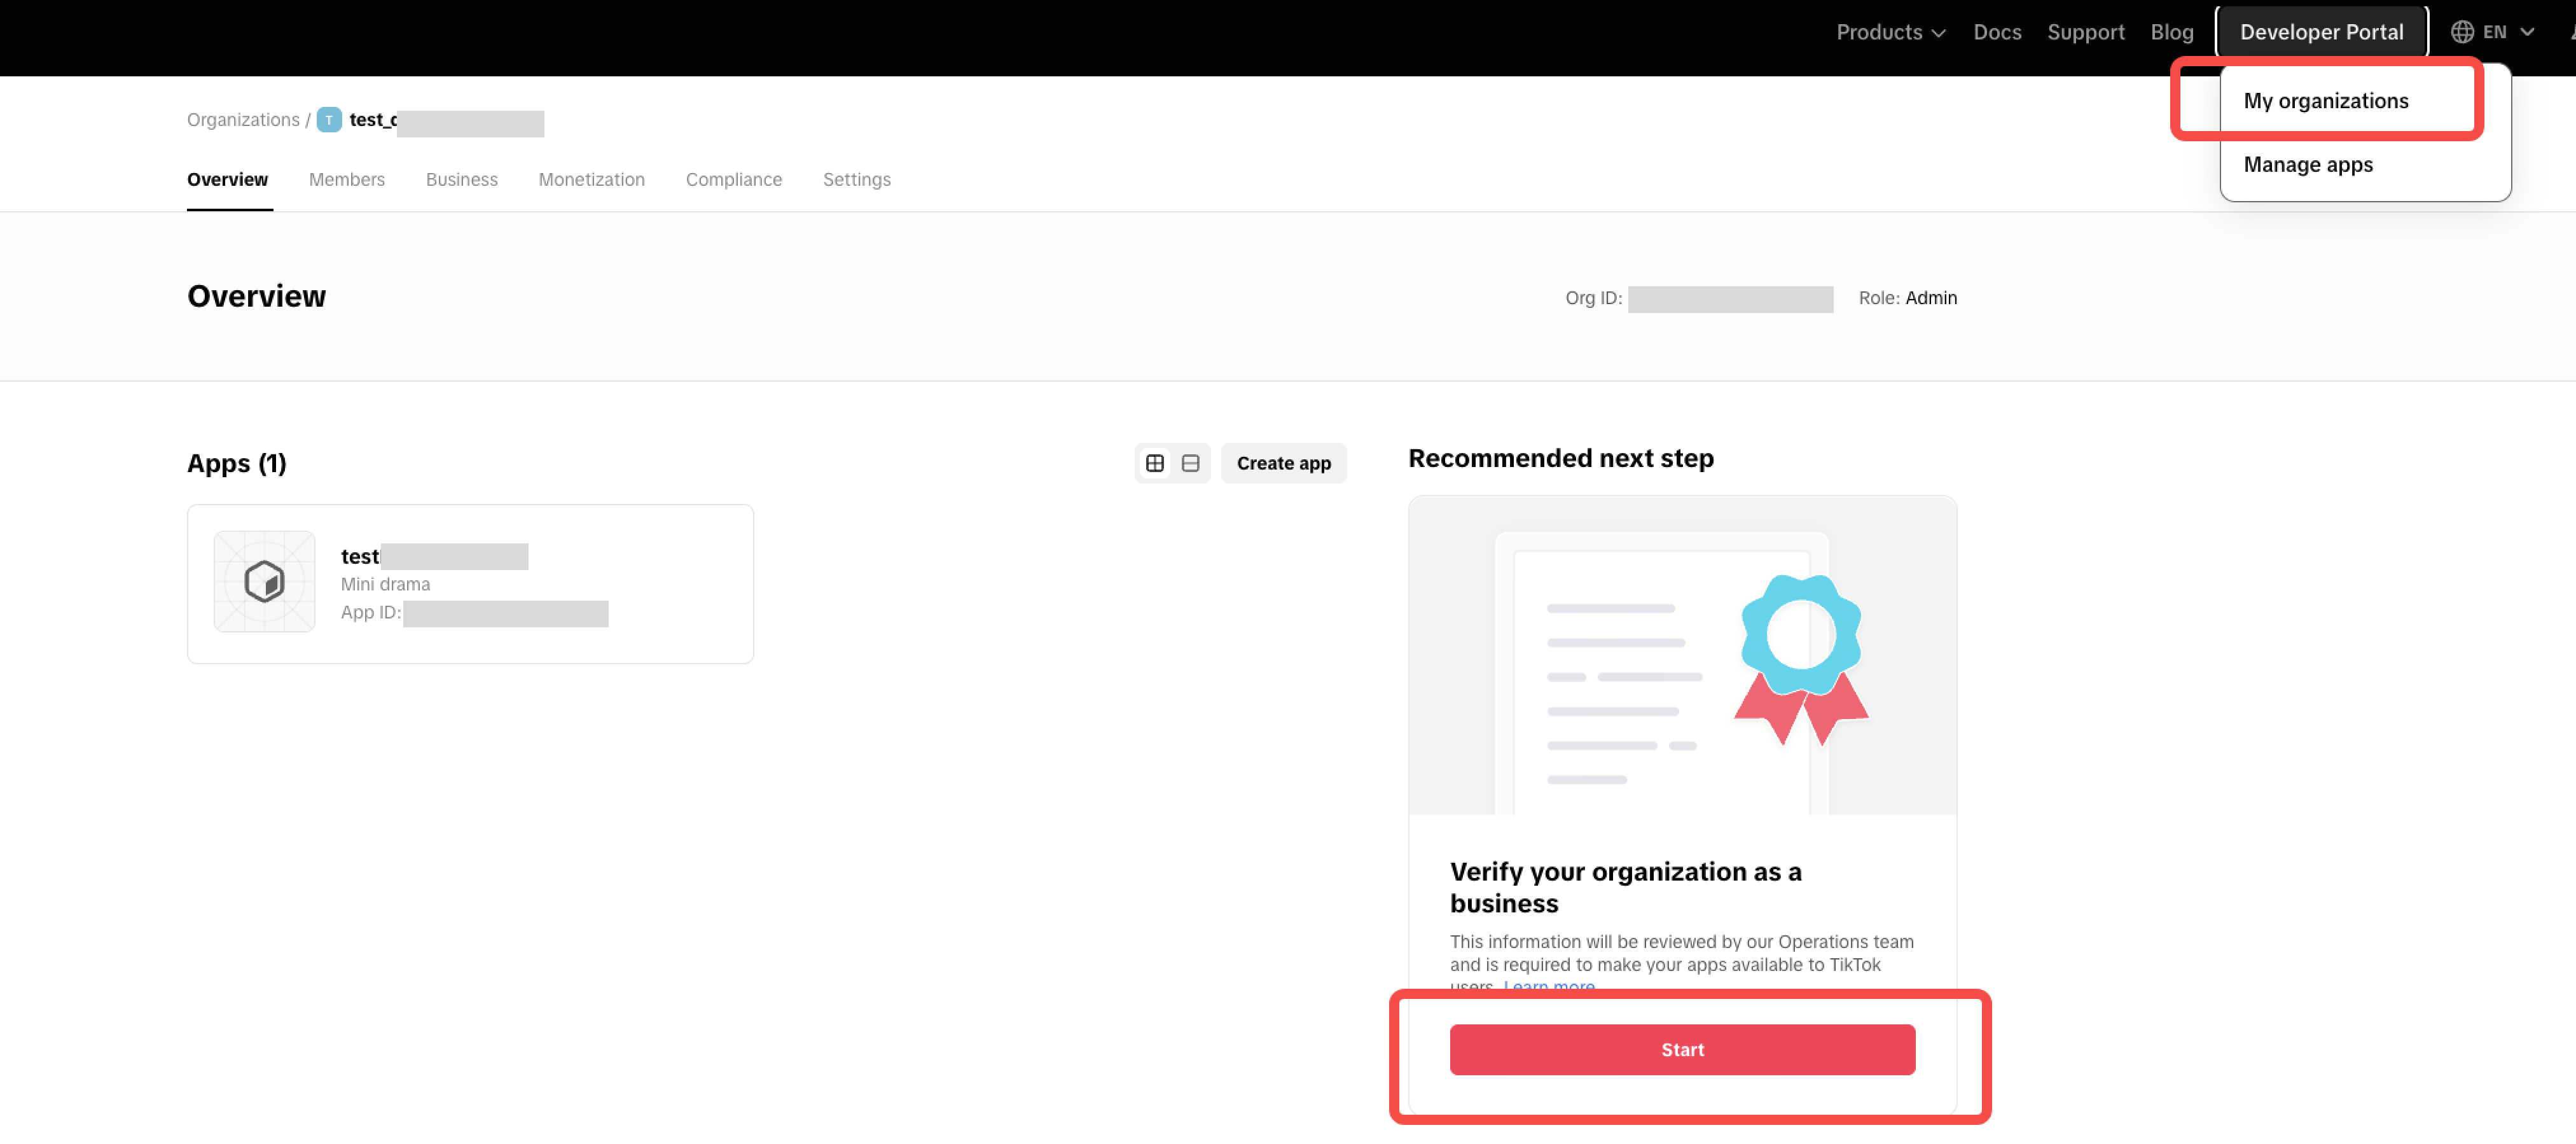
Task: Click the 'Role: Admin' text
Action: point(1907,298)
